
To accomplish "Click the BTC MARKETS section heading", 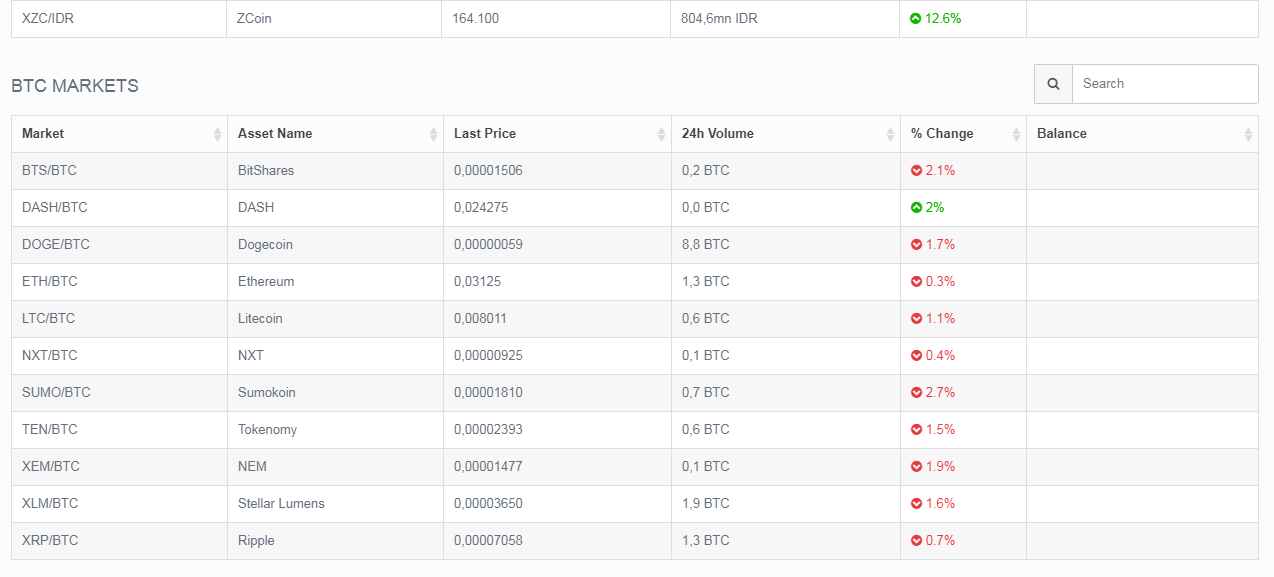I will [x=75, y=86].
